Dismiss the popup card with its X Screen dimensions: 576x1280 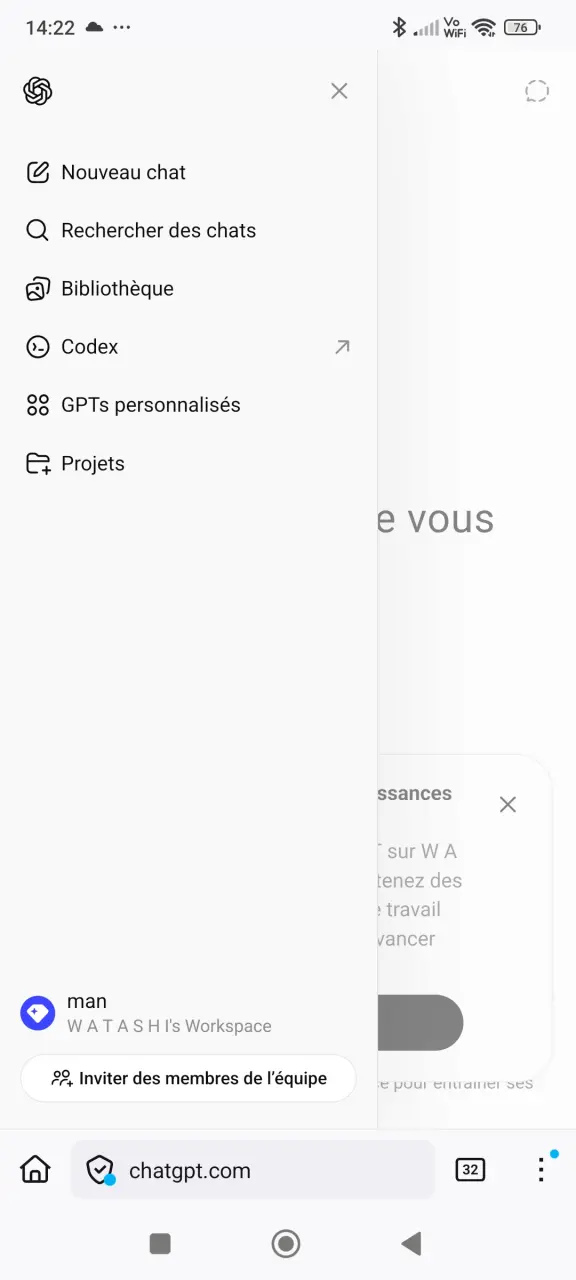[x=508, y=804]
